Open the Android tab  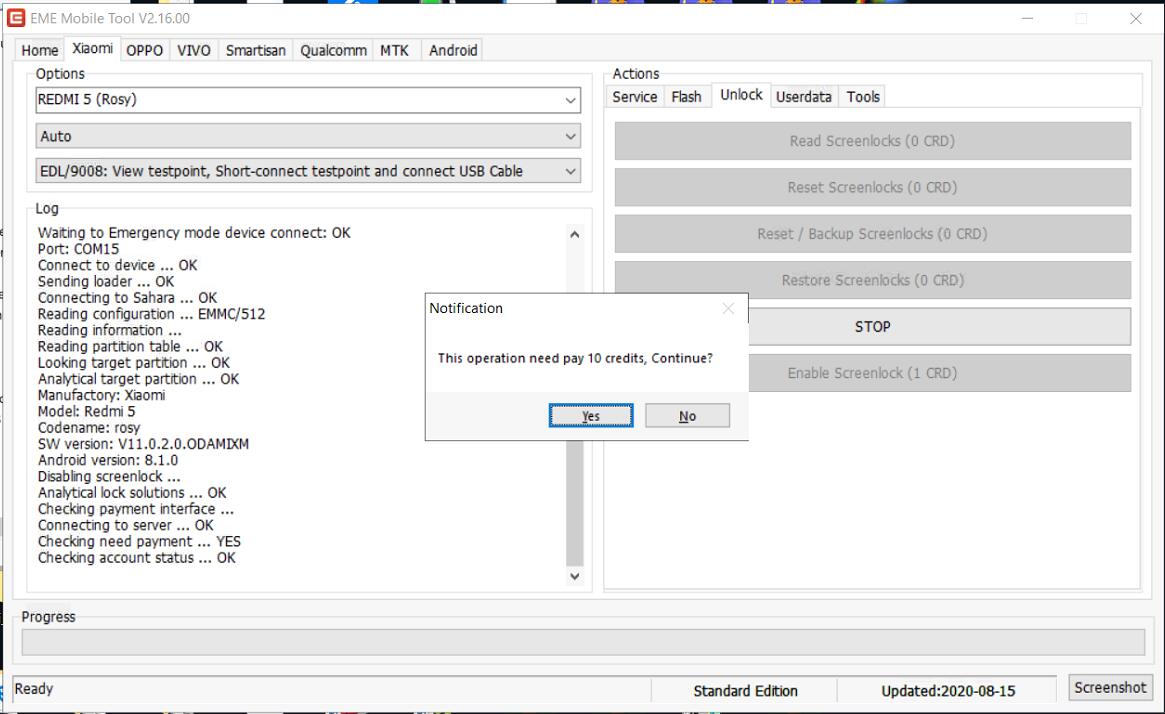coord(452,51)
